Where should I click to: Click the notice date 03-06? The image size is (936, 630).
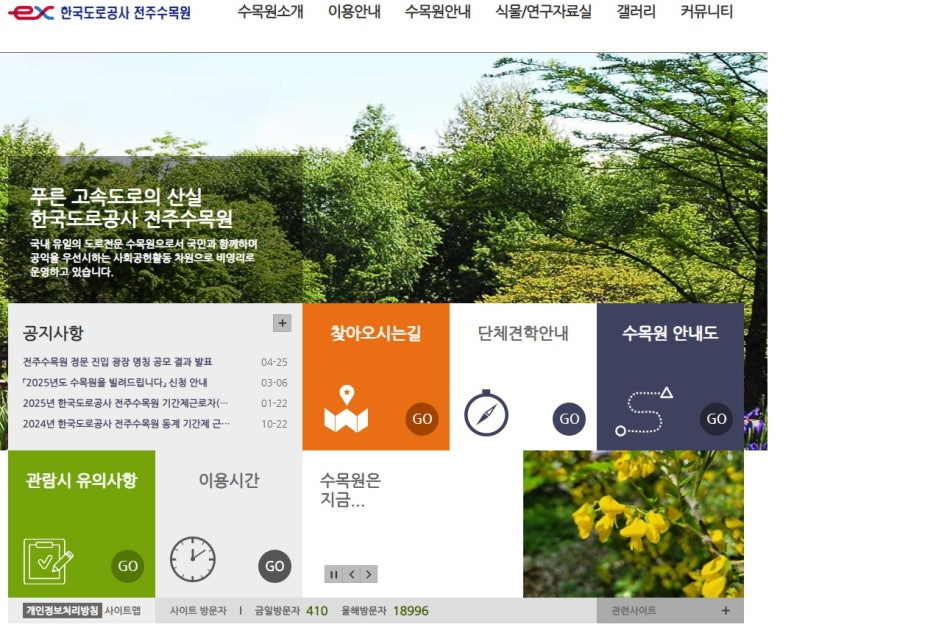(274, 383)
